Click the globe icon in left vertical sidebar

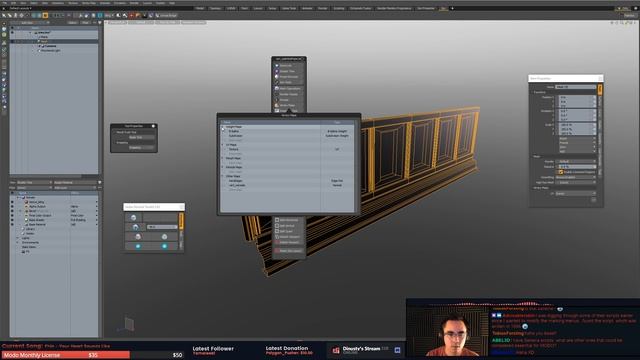[4, 29]
